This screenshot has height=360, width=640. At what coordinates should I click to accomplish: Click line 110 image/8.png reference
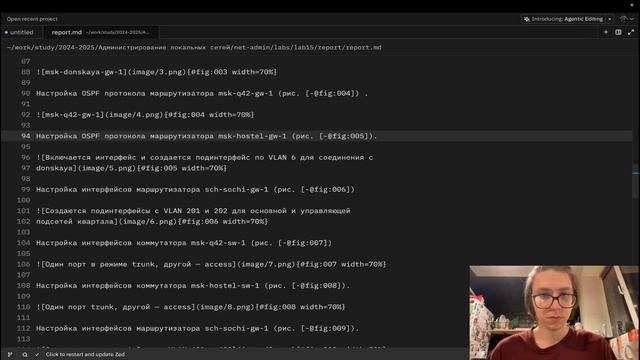(x=191, y=307)
